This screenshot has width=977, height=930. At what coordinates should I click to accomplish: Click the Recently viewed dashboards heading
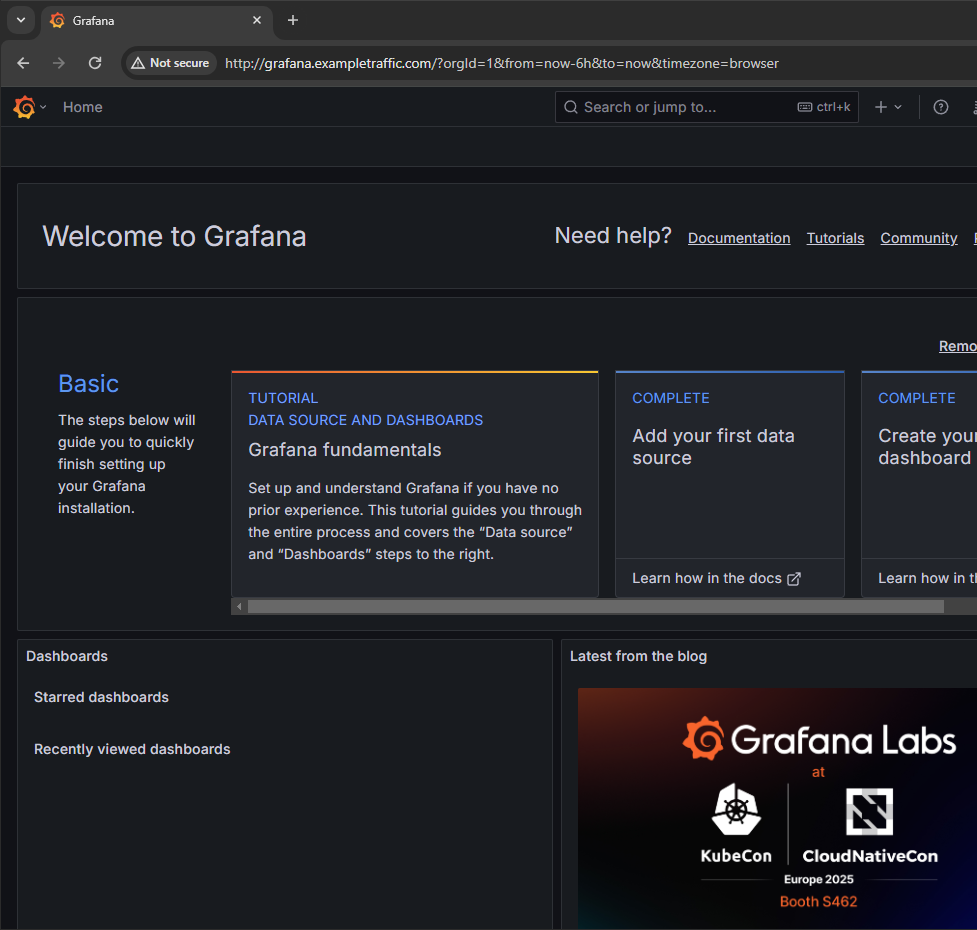(x=132, y=749)
